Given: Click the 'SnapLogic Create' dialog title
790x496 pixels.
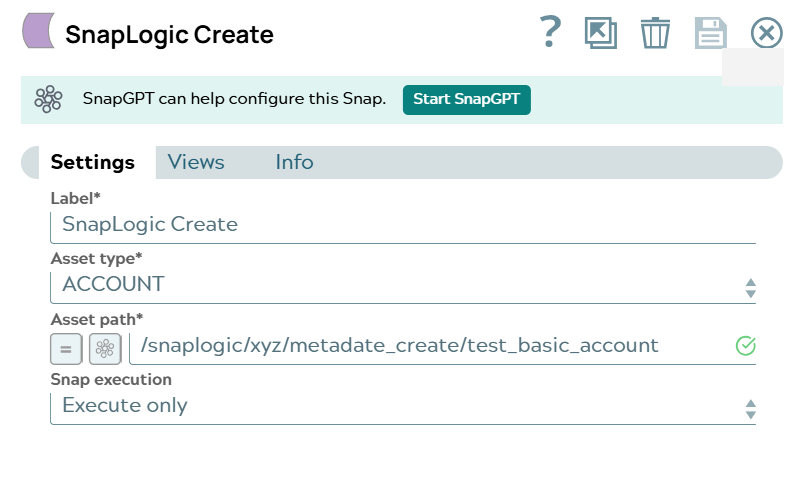Looking at the screenshot, I should [169, 35].
